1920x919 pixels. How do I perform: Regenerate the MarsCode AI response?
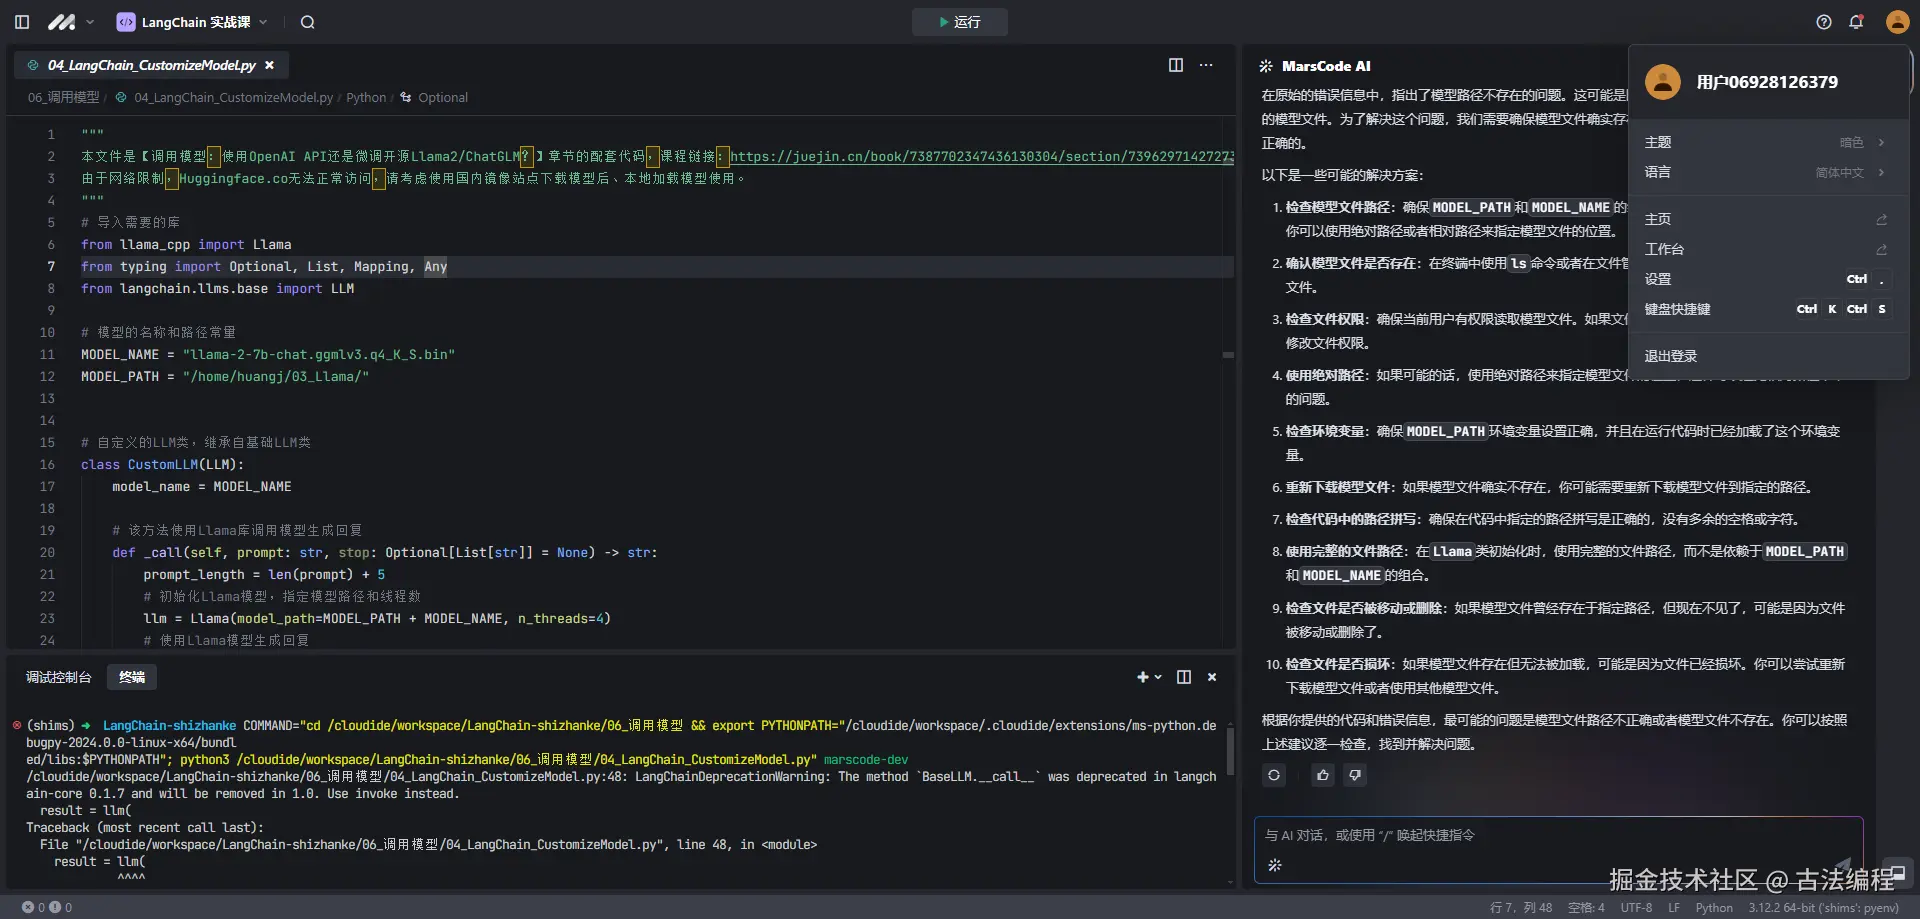click(x=1274, y=775)
